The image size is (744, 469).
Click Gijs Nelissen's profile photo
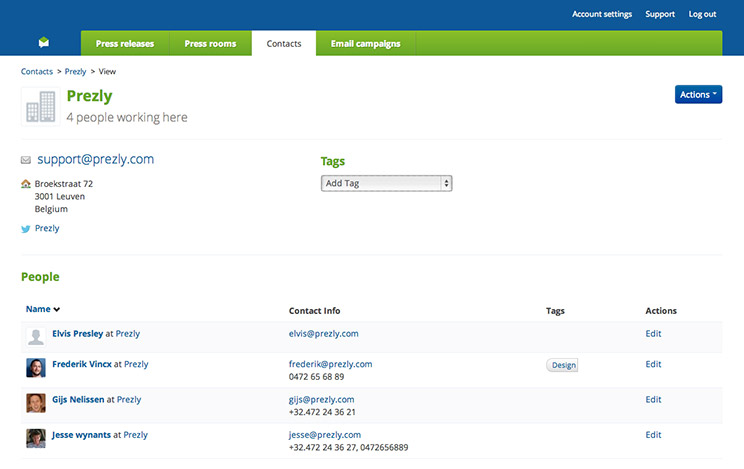36,403
